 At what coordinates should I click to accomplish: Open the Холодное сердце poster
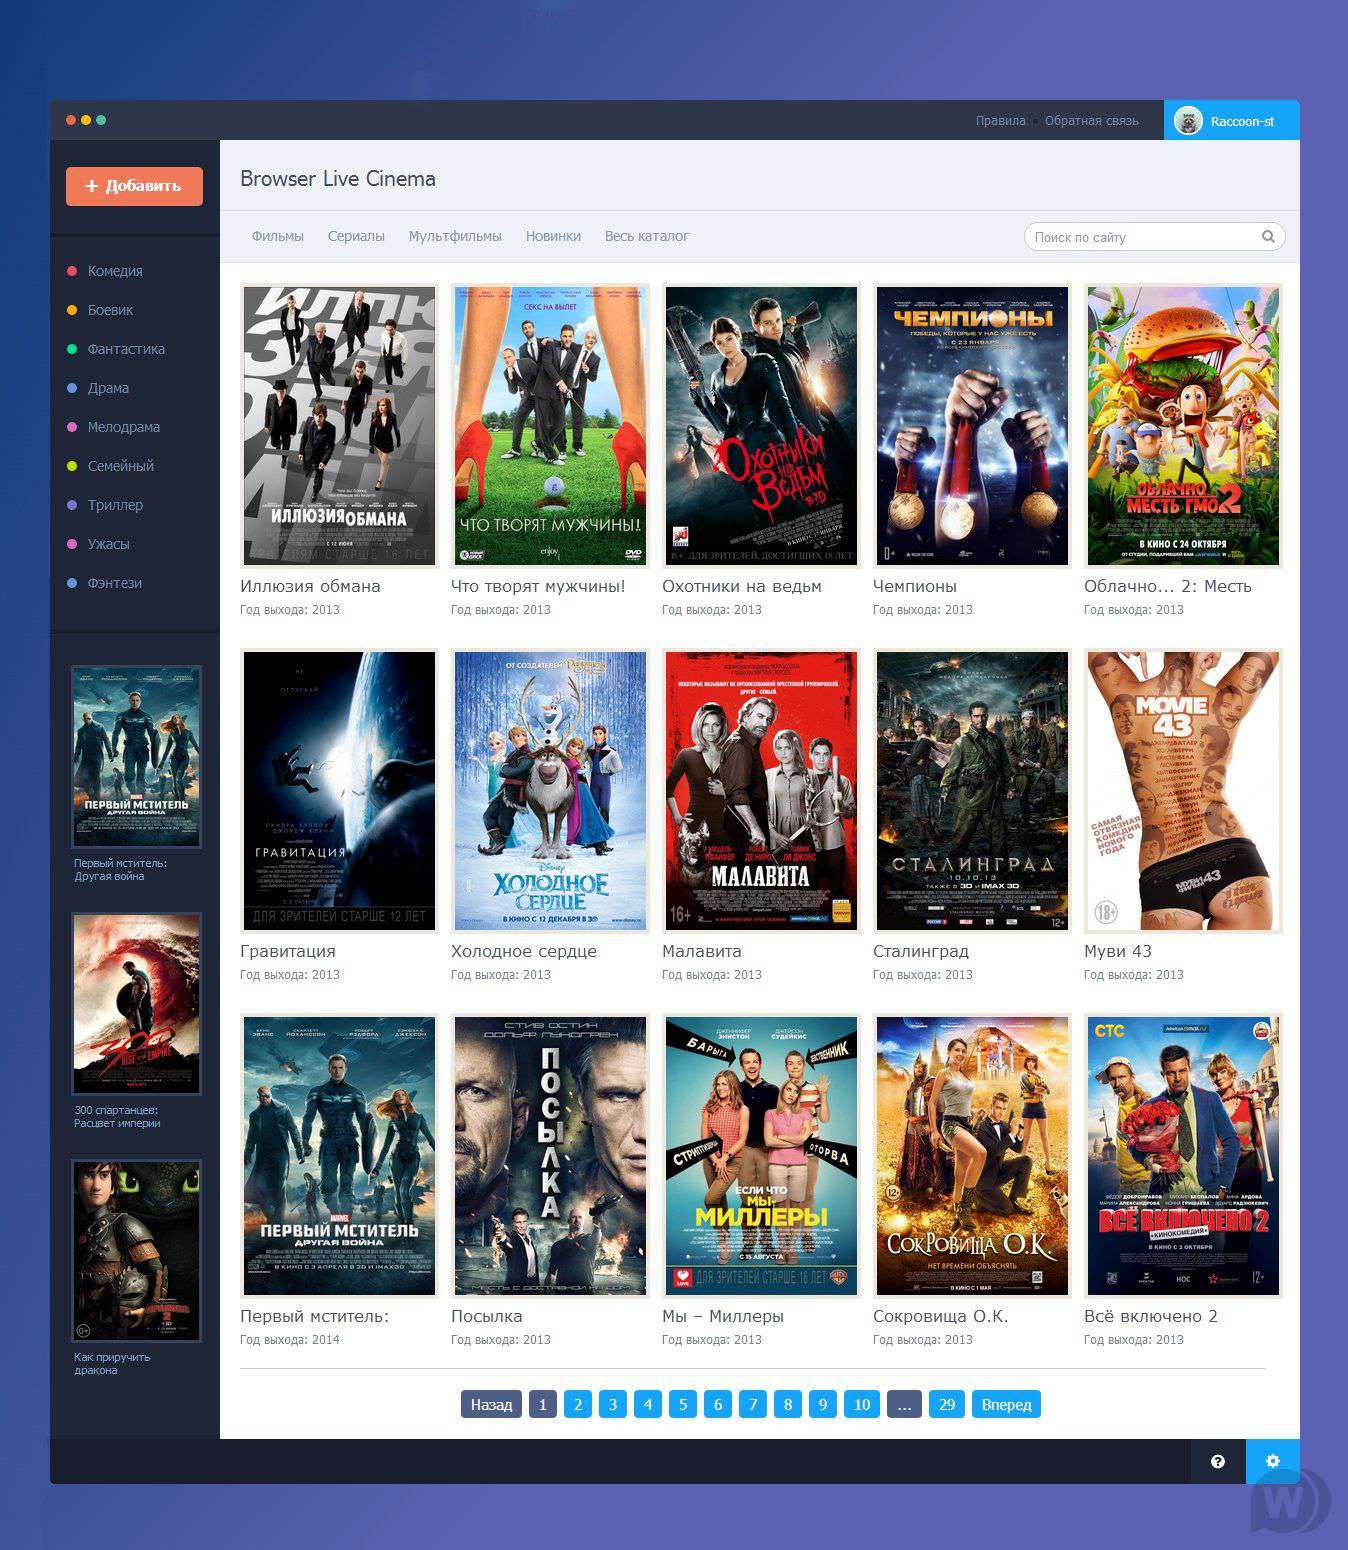[550, 791]
